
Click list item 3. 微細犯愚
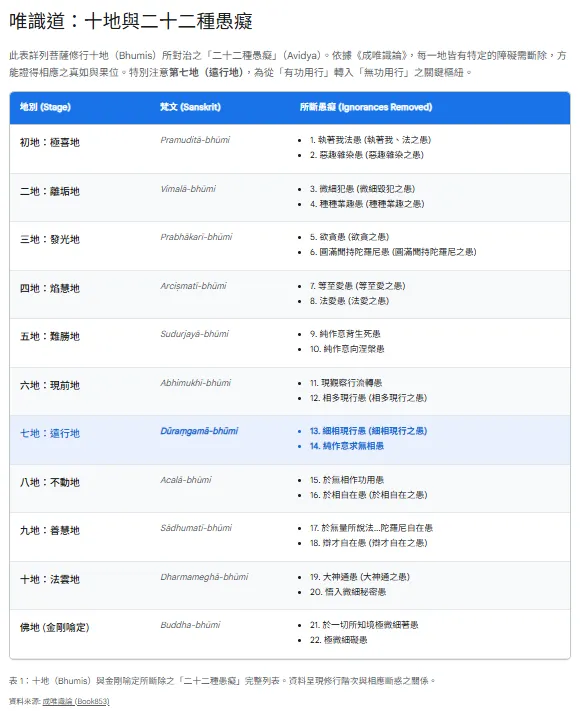pyautogui.click(x=363, y=189)
